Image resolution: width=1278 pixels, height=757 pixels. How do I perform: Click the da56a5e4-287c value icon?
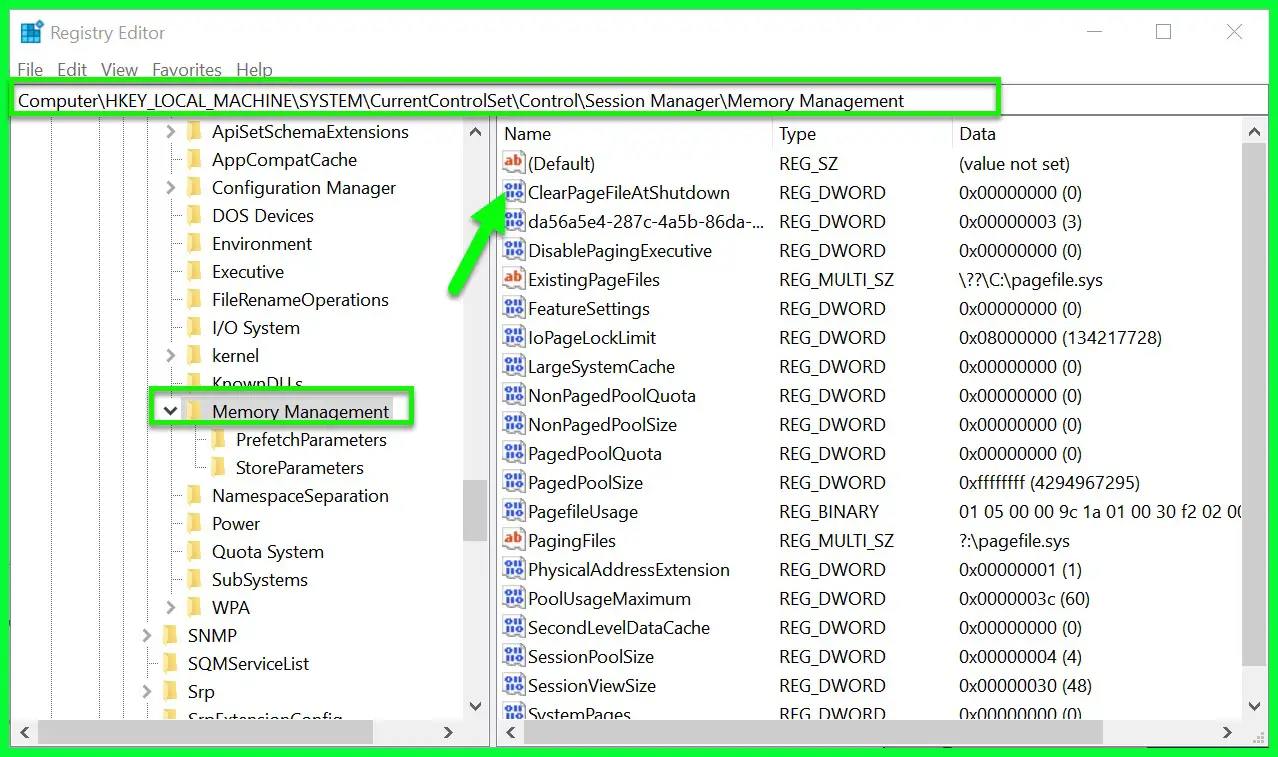pos(514,222)
